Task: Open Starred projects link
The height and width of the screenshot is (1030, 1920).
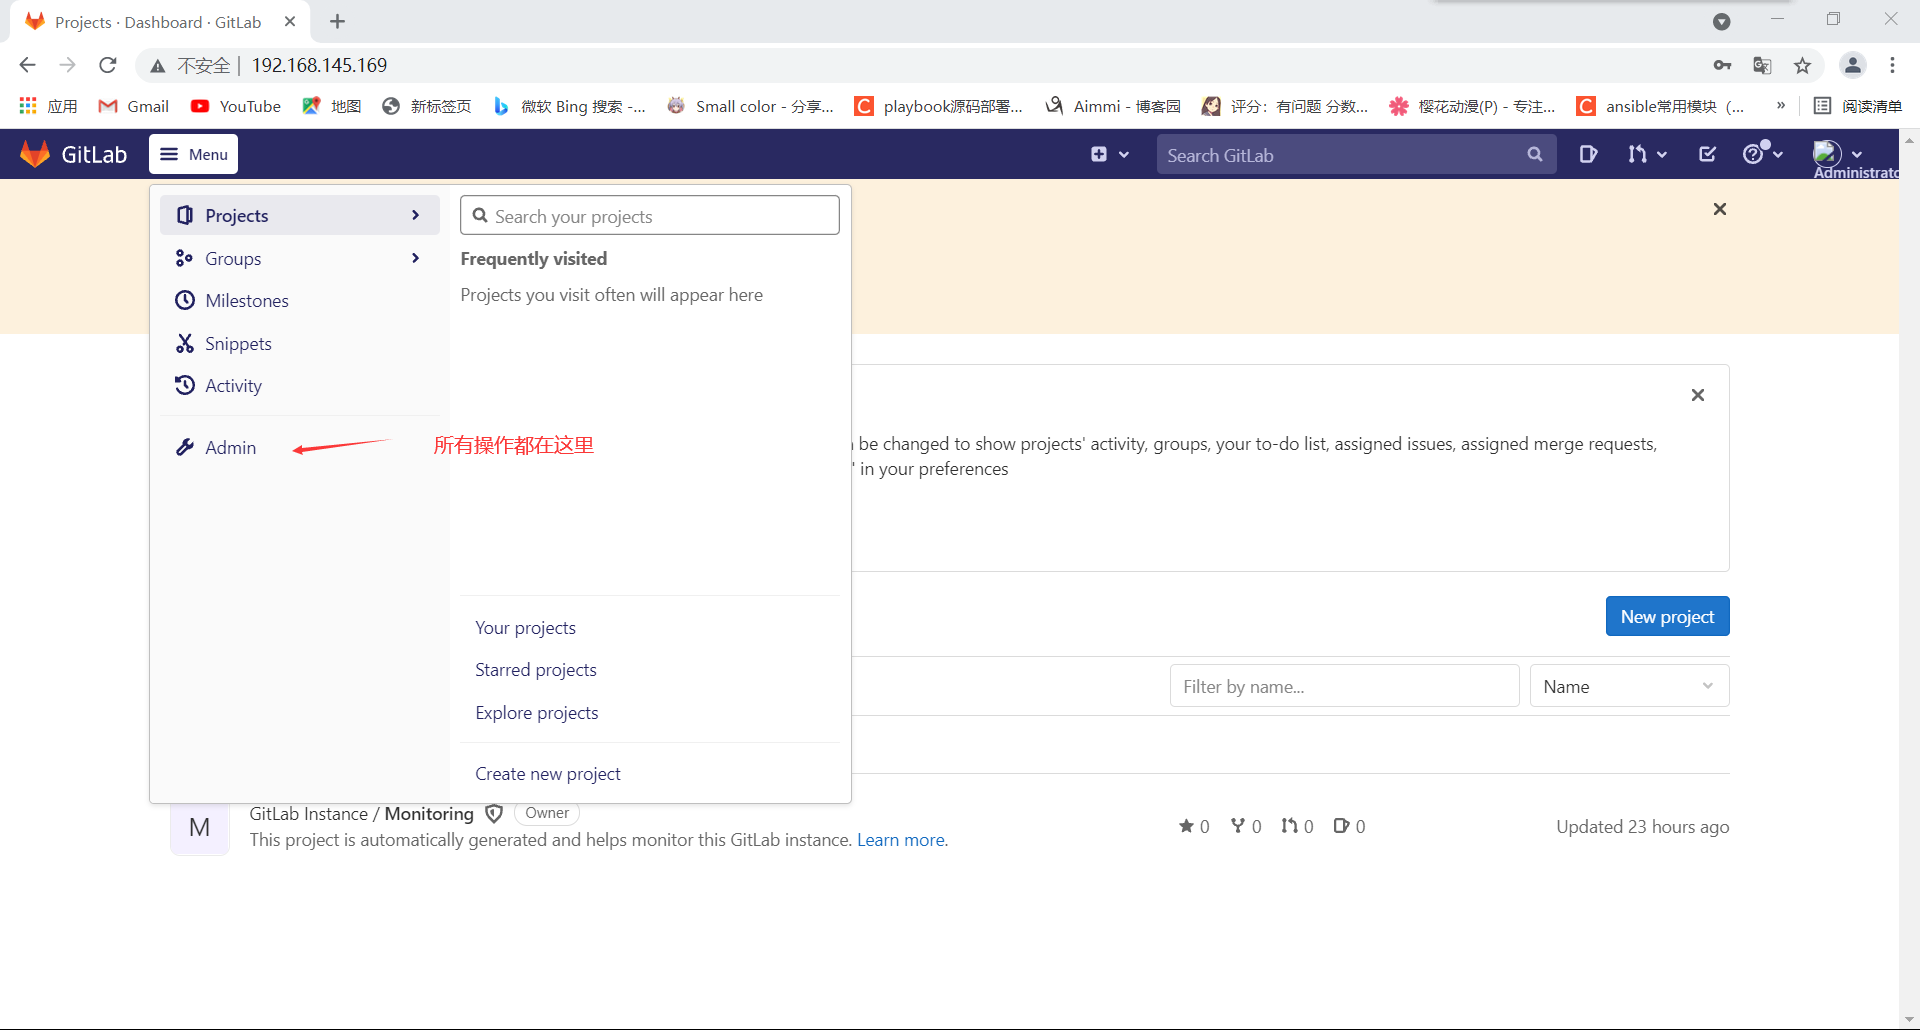Action: (536, 669)
